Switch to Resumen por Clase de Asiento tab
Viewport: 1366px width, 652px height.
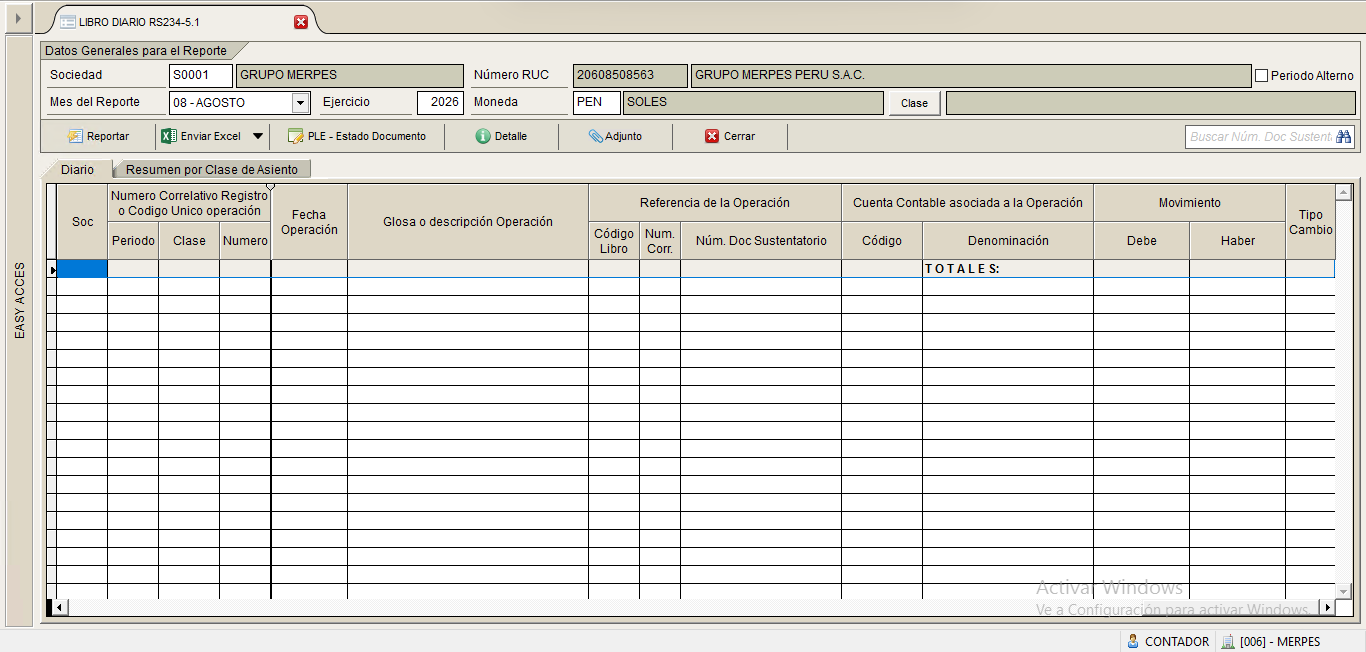tap(212, 170)
